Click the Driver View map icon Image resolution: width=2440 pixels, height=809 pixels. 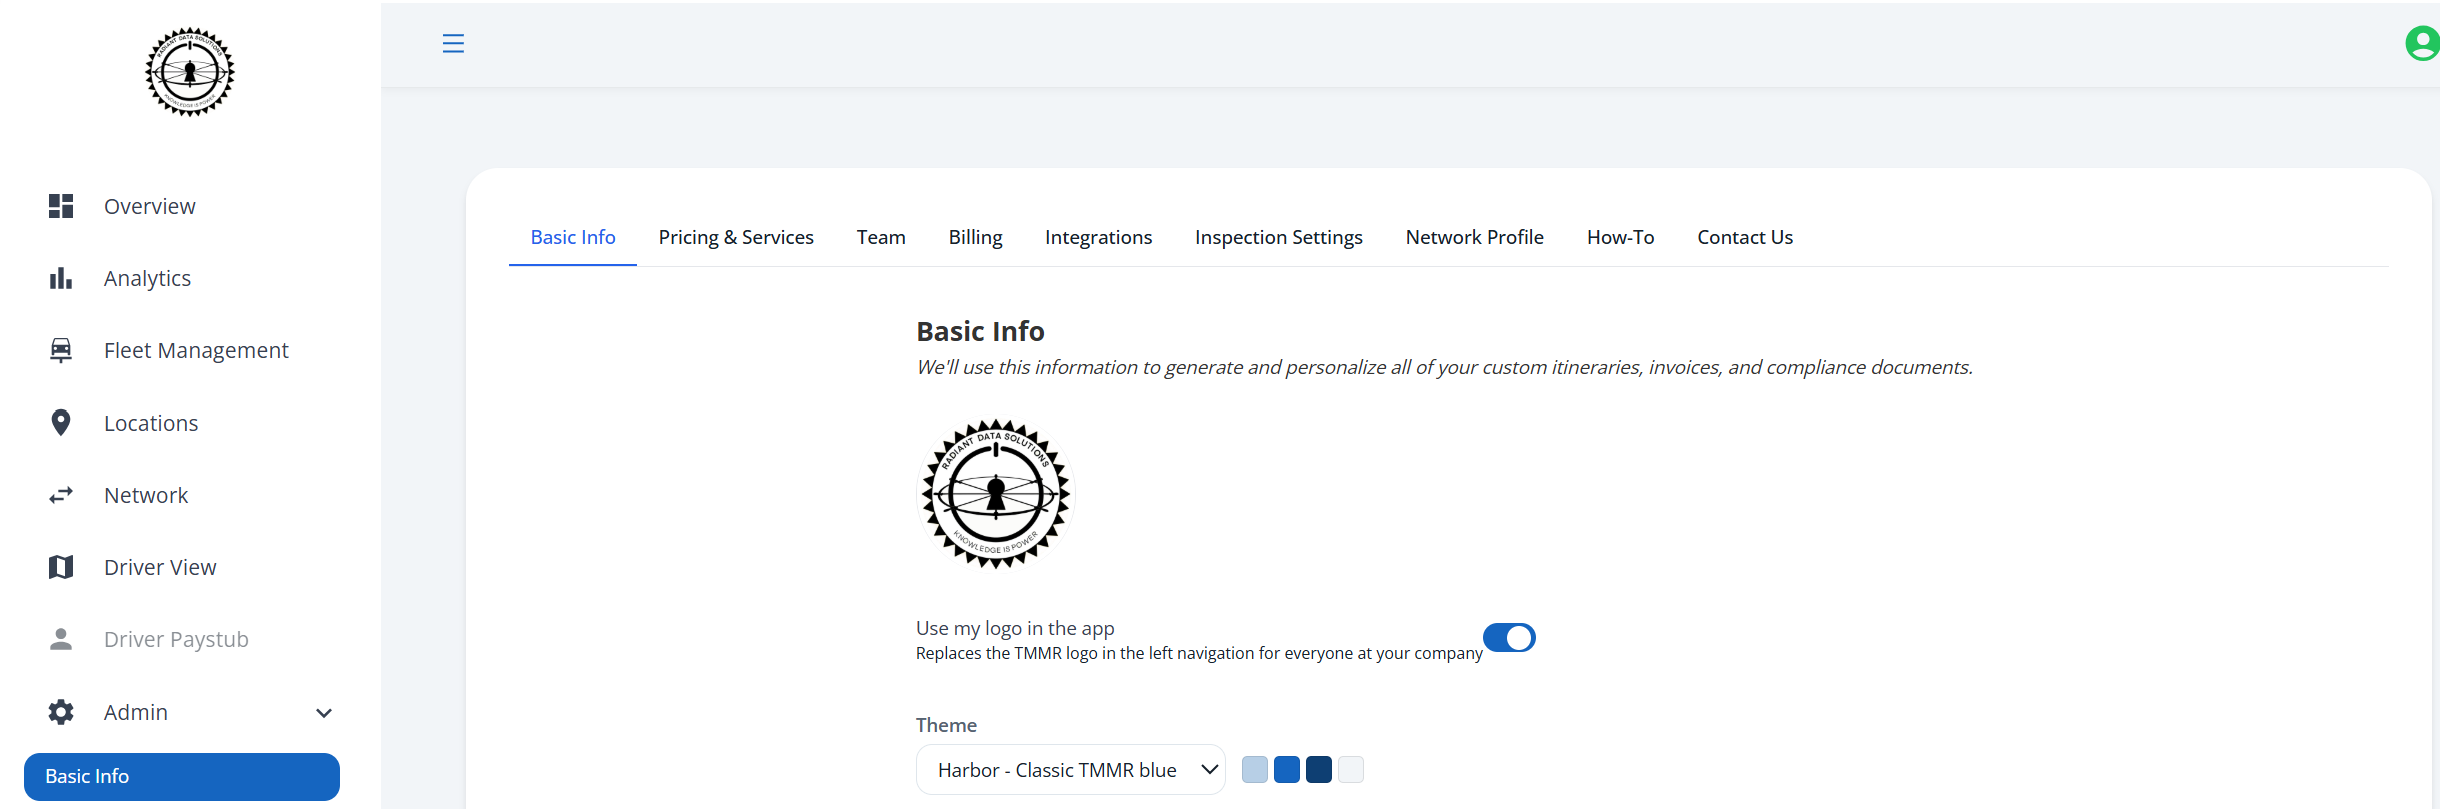[x=61, y=567]
